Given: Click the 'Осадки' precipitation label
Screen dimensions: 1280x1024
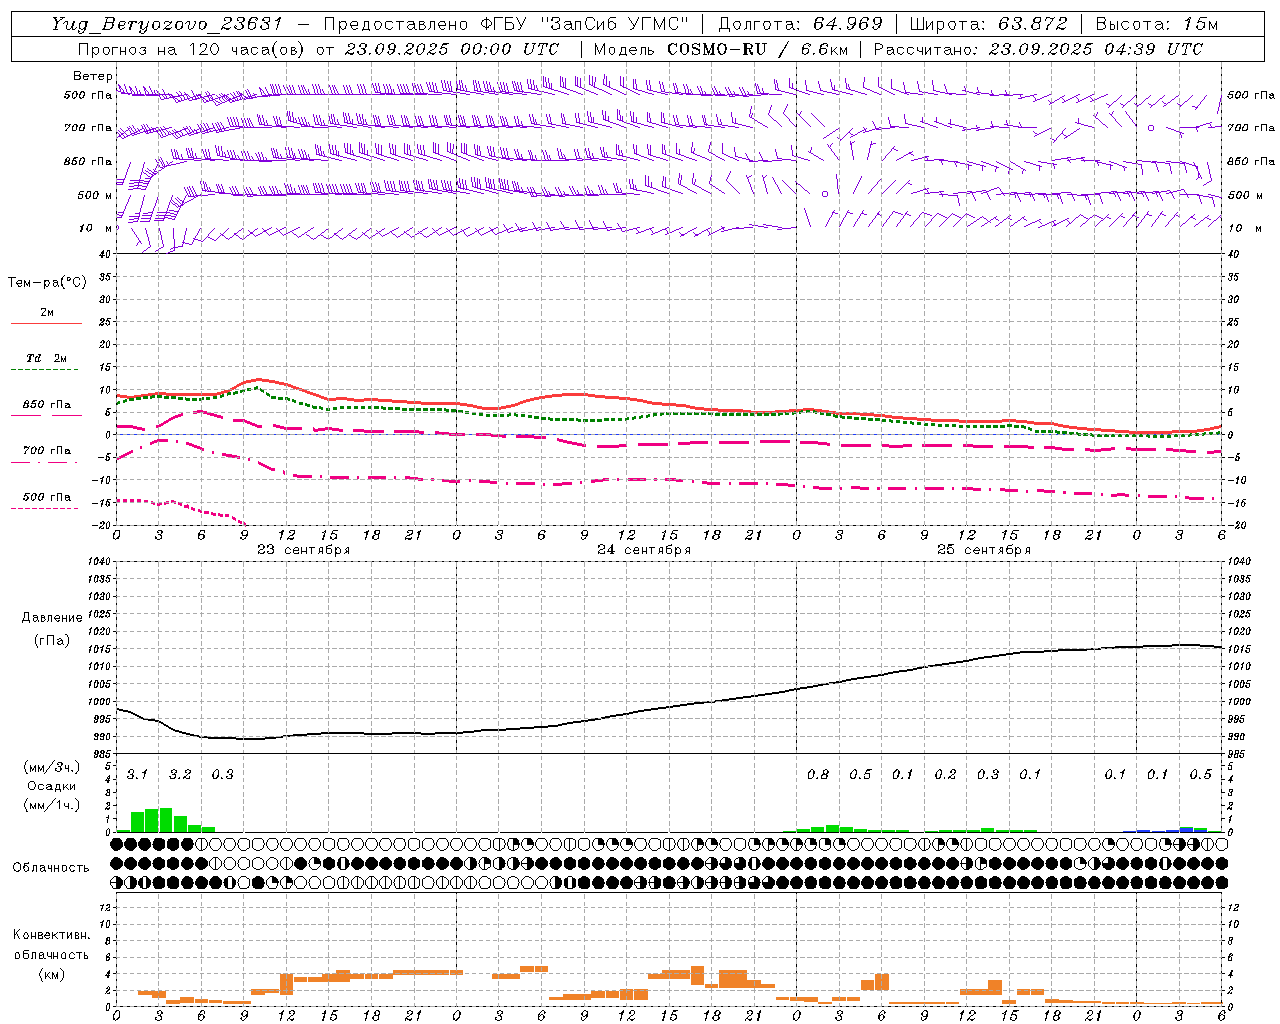Looking at the screenshot, I should (52, 786).
